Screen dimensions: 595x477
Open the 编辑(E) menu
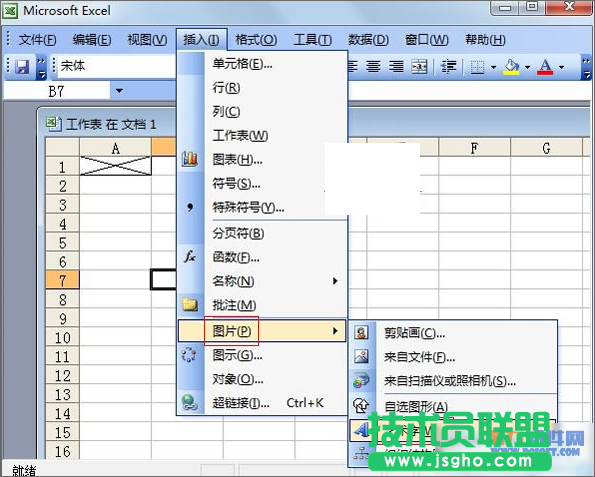pyautogui.click(x=92, y=39)
